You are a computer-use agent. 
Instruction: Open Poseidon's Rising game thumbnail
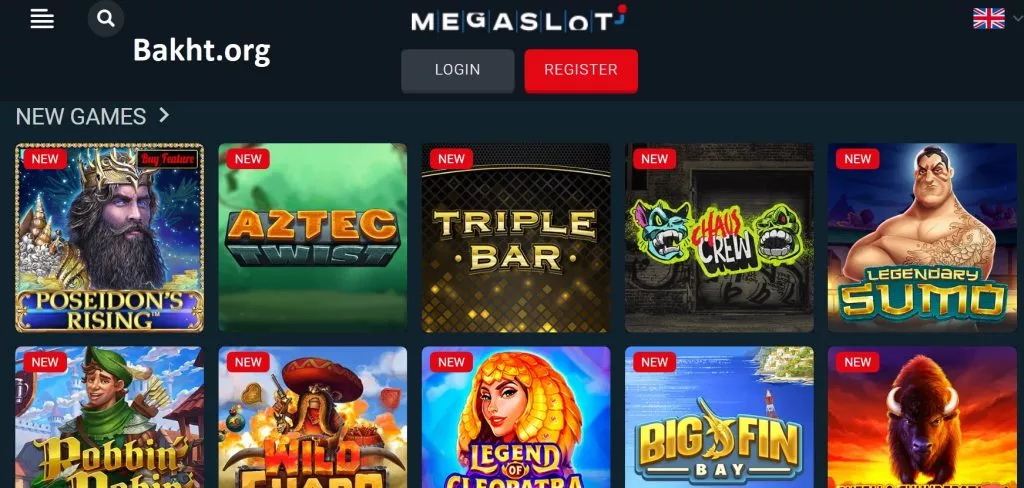click(110, 238)
